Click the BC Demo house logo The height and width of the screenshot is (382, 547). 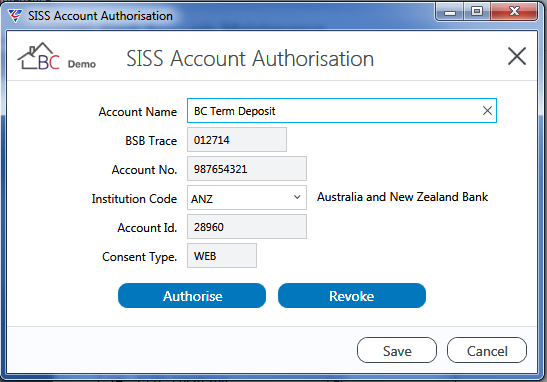point(57,57)
